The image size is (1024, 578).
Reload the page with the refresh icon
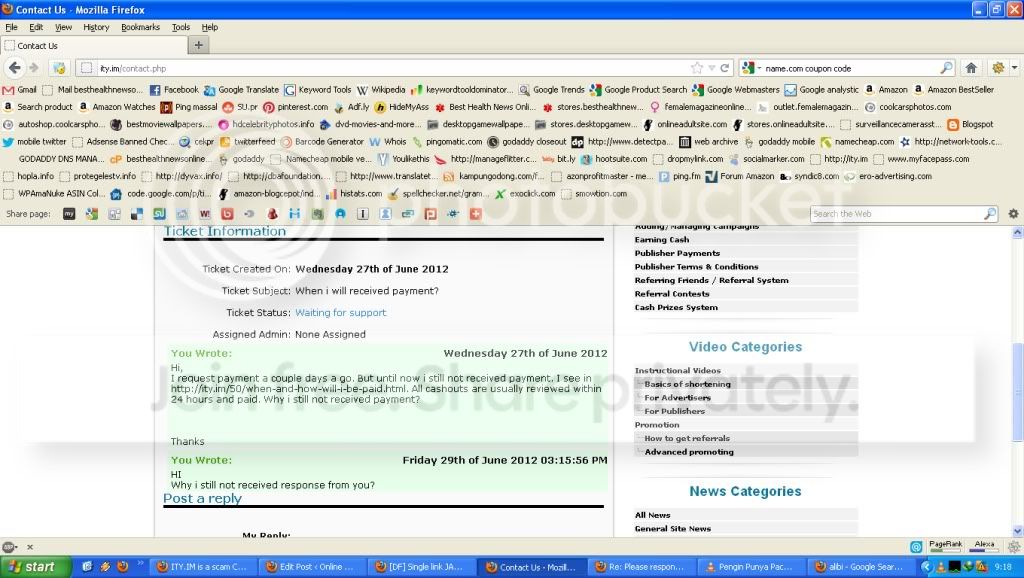tap(724, 68)
